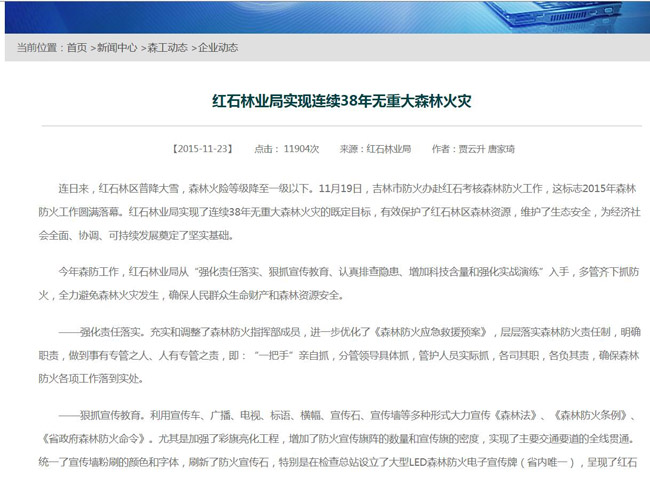Click the article title about 红石林业局

[x=325, y=101]
